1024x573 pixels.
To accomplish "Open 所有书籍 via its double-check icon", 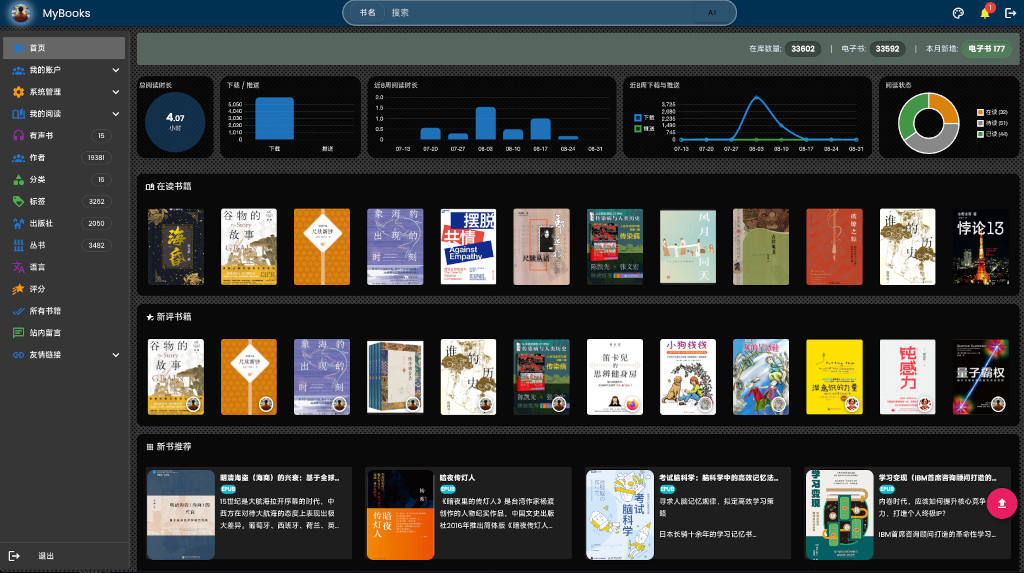I will [x=18, y=311].
